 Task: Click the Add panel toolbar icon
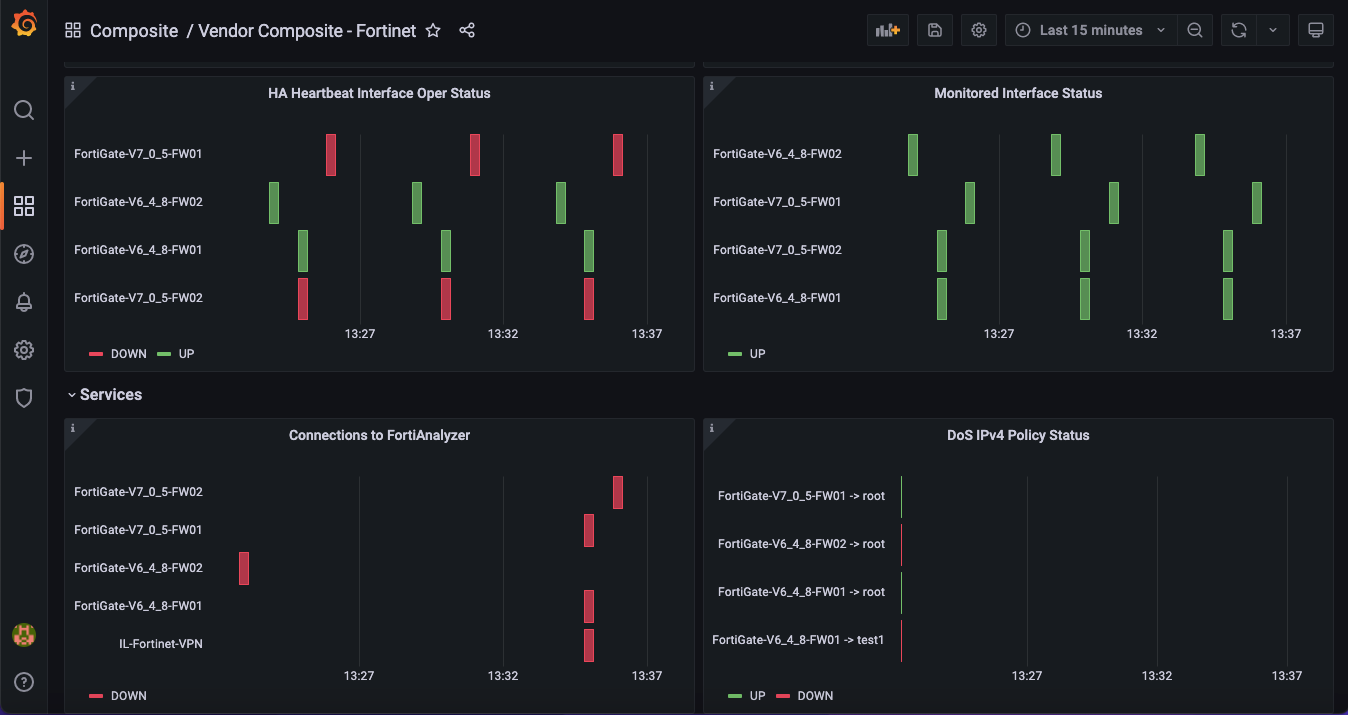coord(888,30)
